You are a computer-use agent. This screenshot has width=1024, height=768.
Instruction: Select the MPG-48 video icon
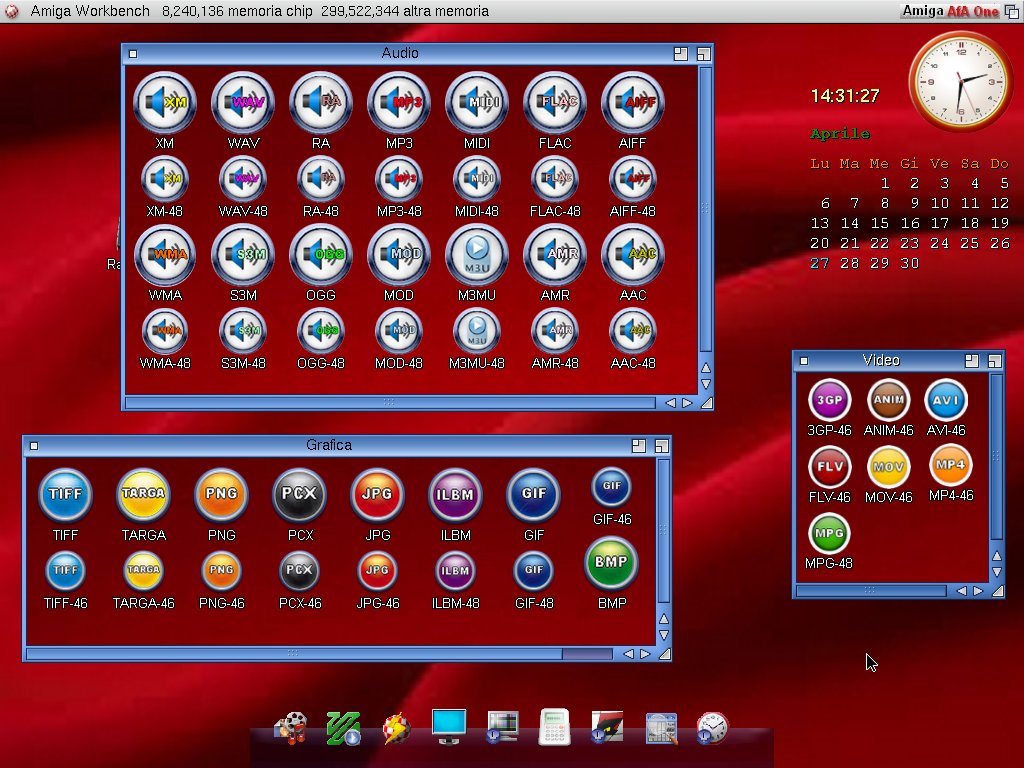tap(829, 534)
